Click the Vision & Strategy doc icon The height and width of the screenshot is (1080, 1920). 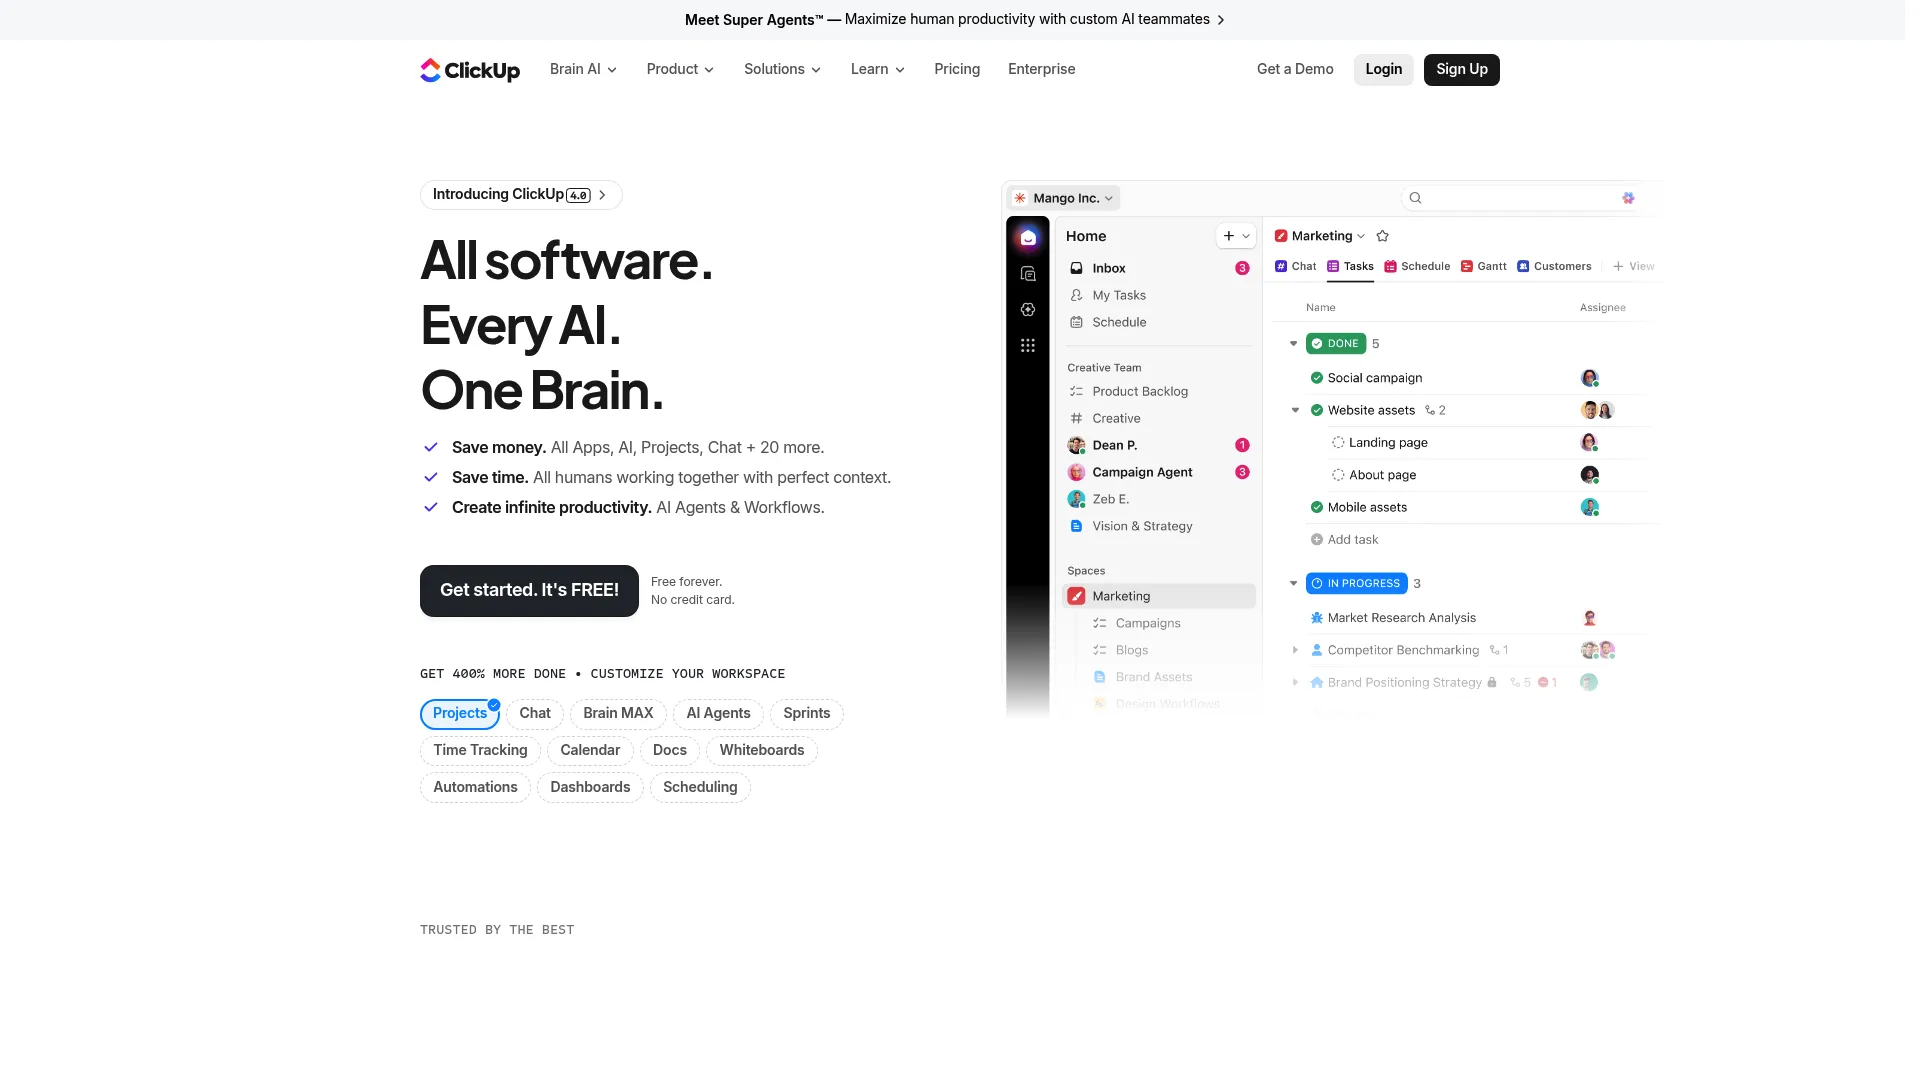pos(1077,526)
